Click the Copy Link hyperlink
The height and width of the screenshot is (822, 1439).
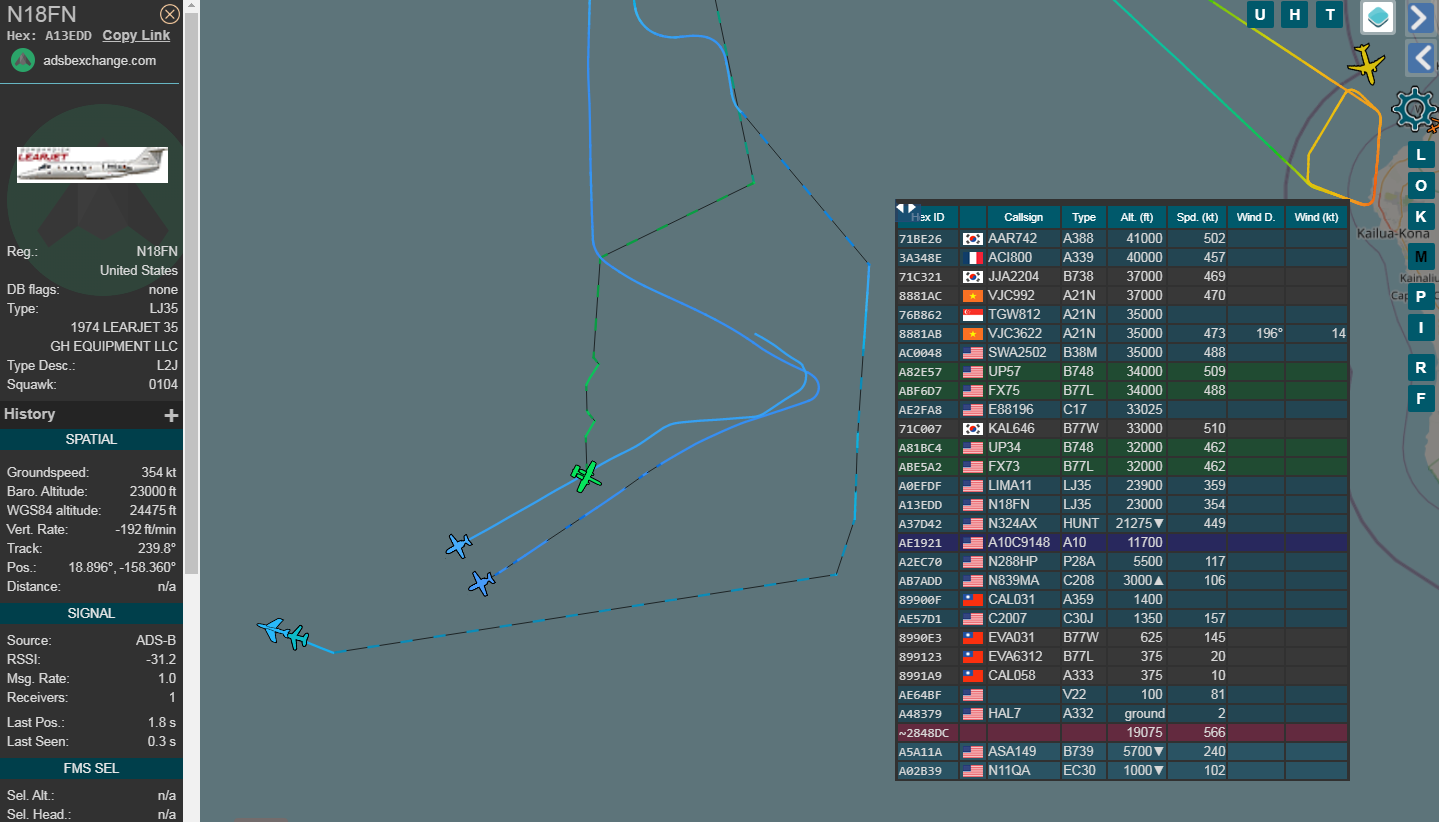point(136,35)
